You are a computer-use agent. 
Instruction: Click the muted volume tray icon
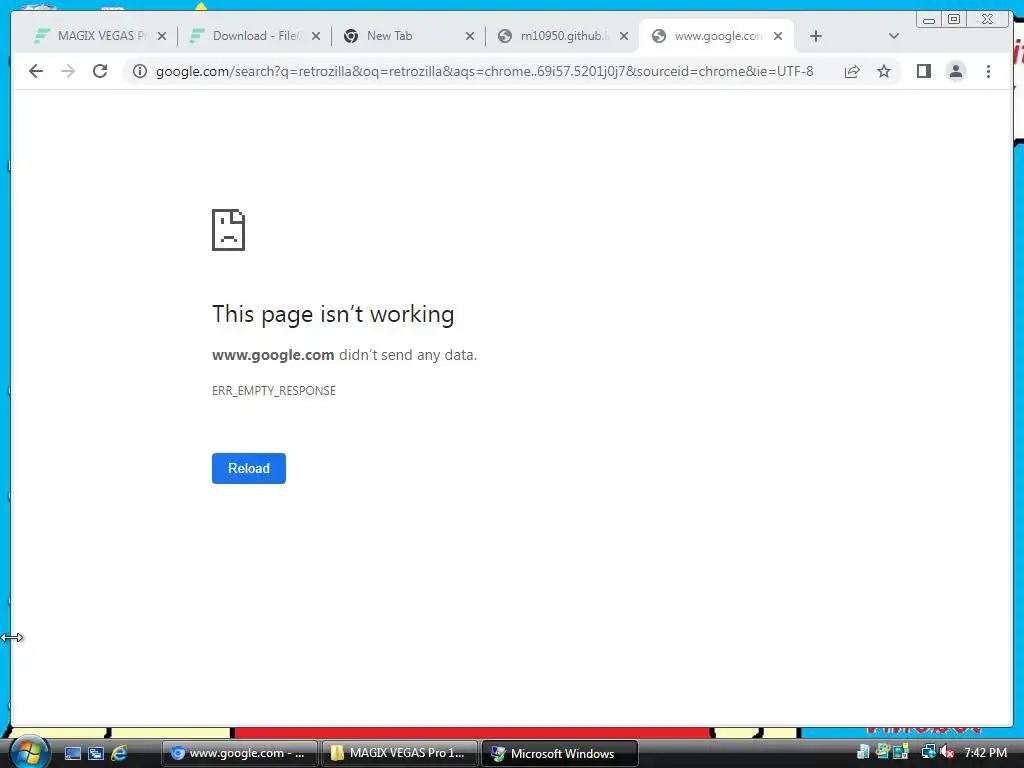pos(946,752)
